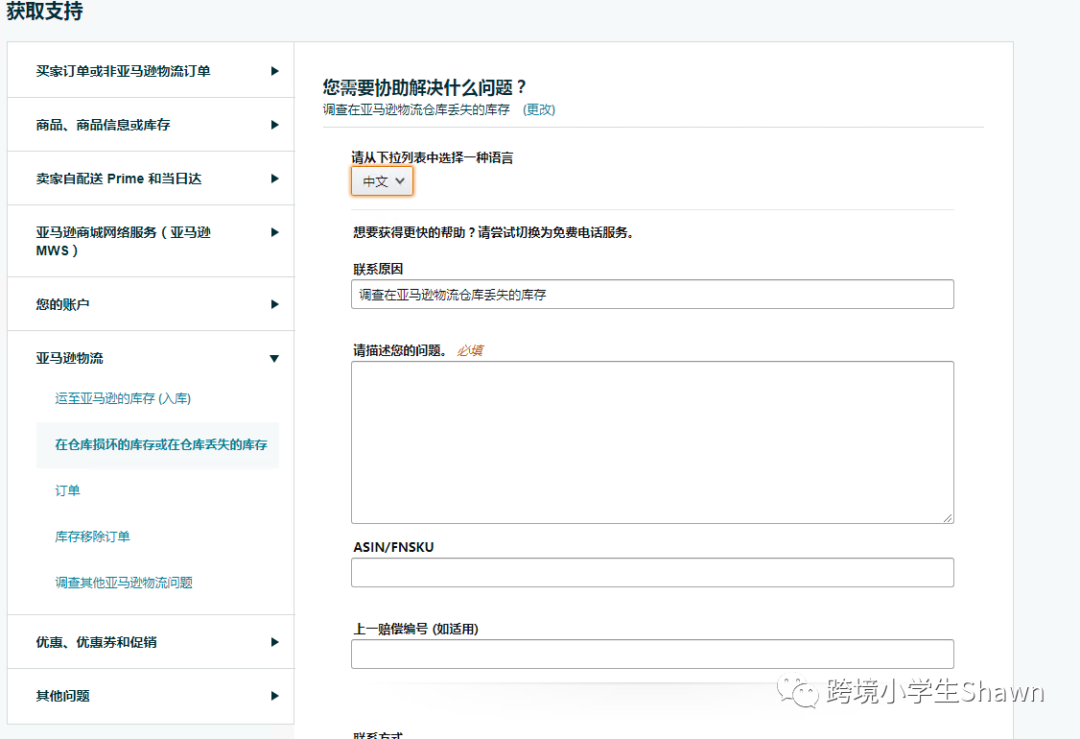Expand 卖家自配送 Prime 和当日达 arrow
Viewport: 1080px width, 739px height.
[x=275, y=178]
